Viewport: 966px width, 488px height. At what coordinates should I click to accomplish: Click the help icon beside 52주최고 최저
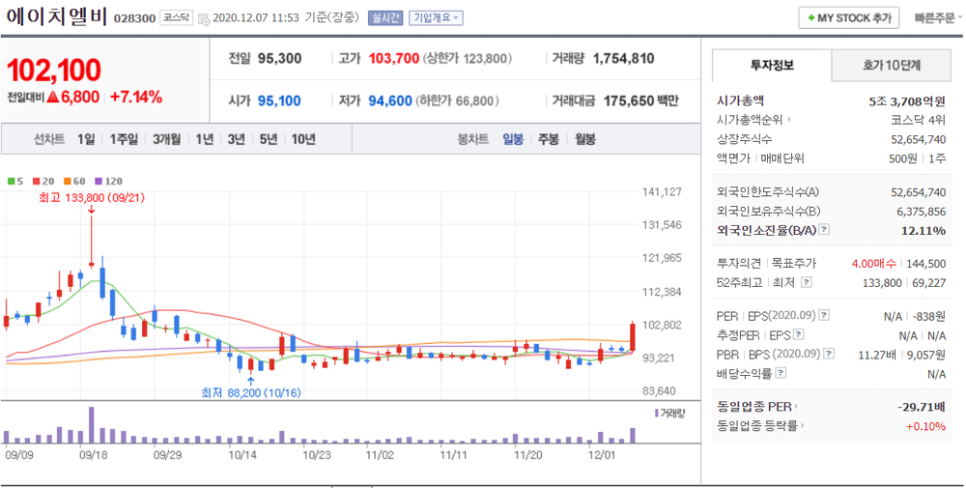click(806, 282)
